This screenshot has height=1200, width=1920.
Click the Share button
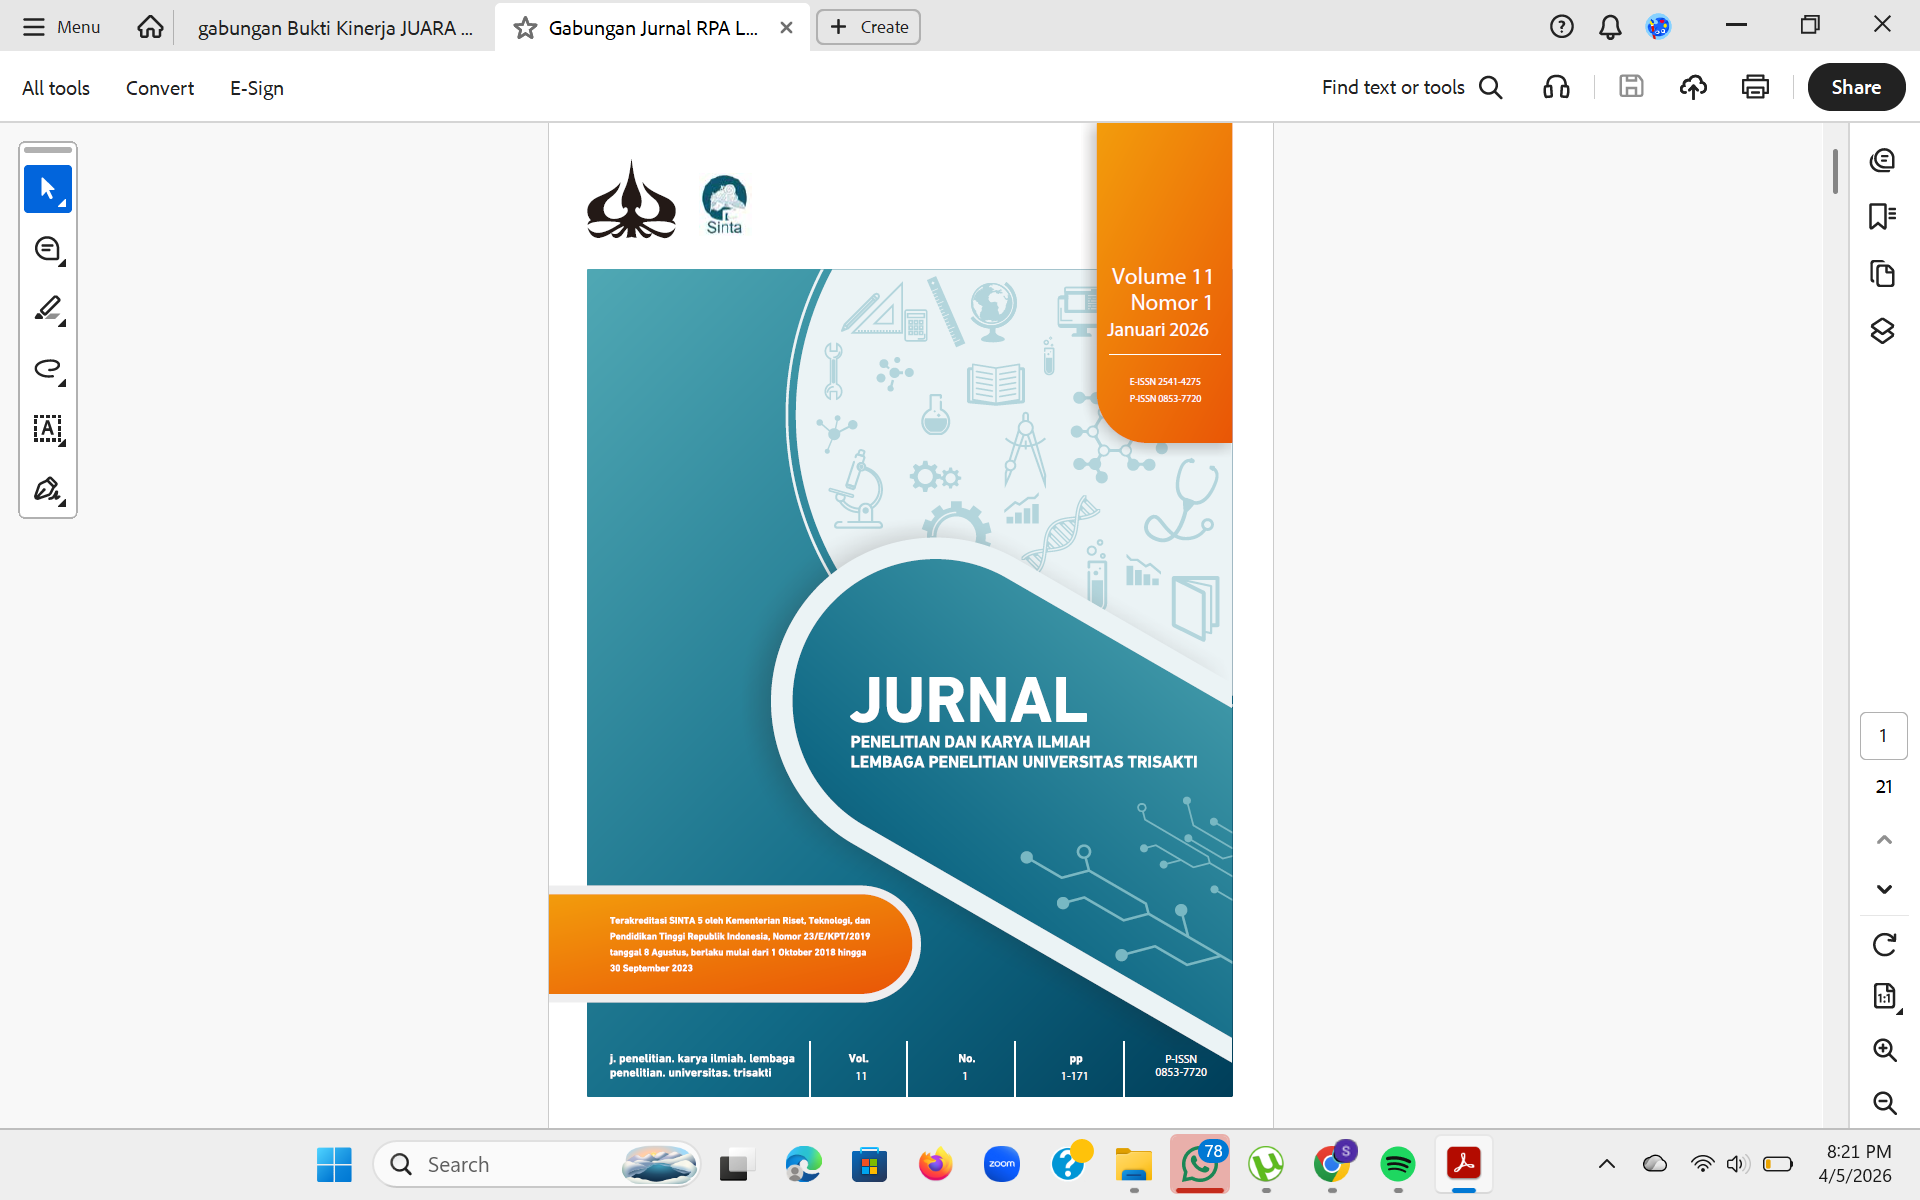click(1855, 87)
